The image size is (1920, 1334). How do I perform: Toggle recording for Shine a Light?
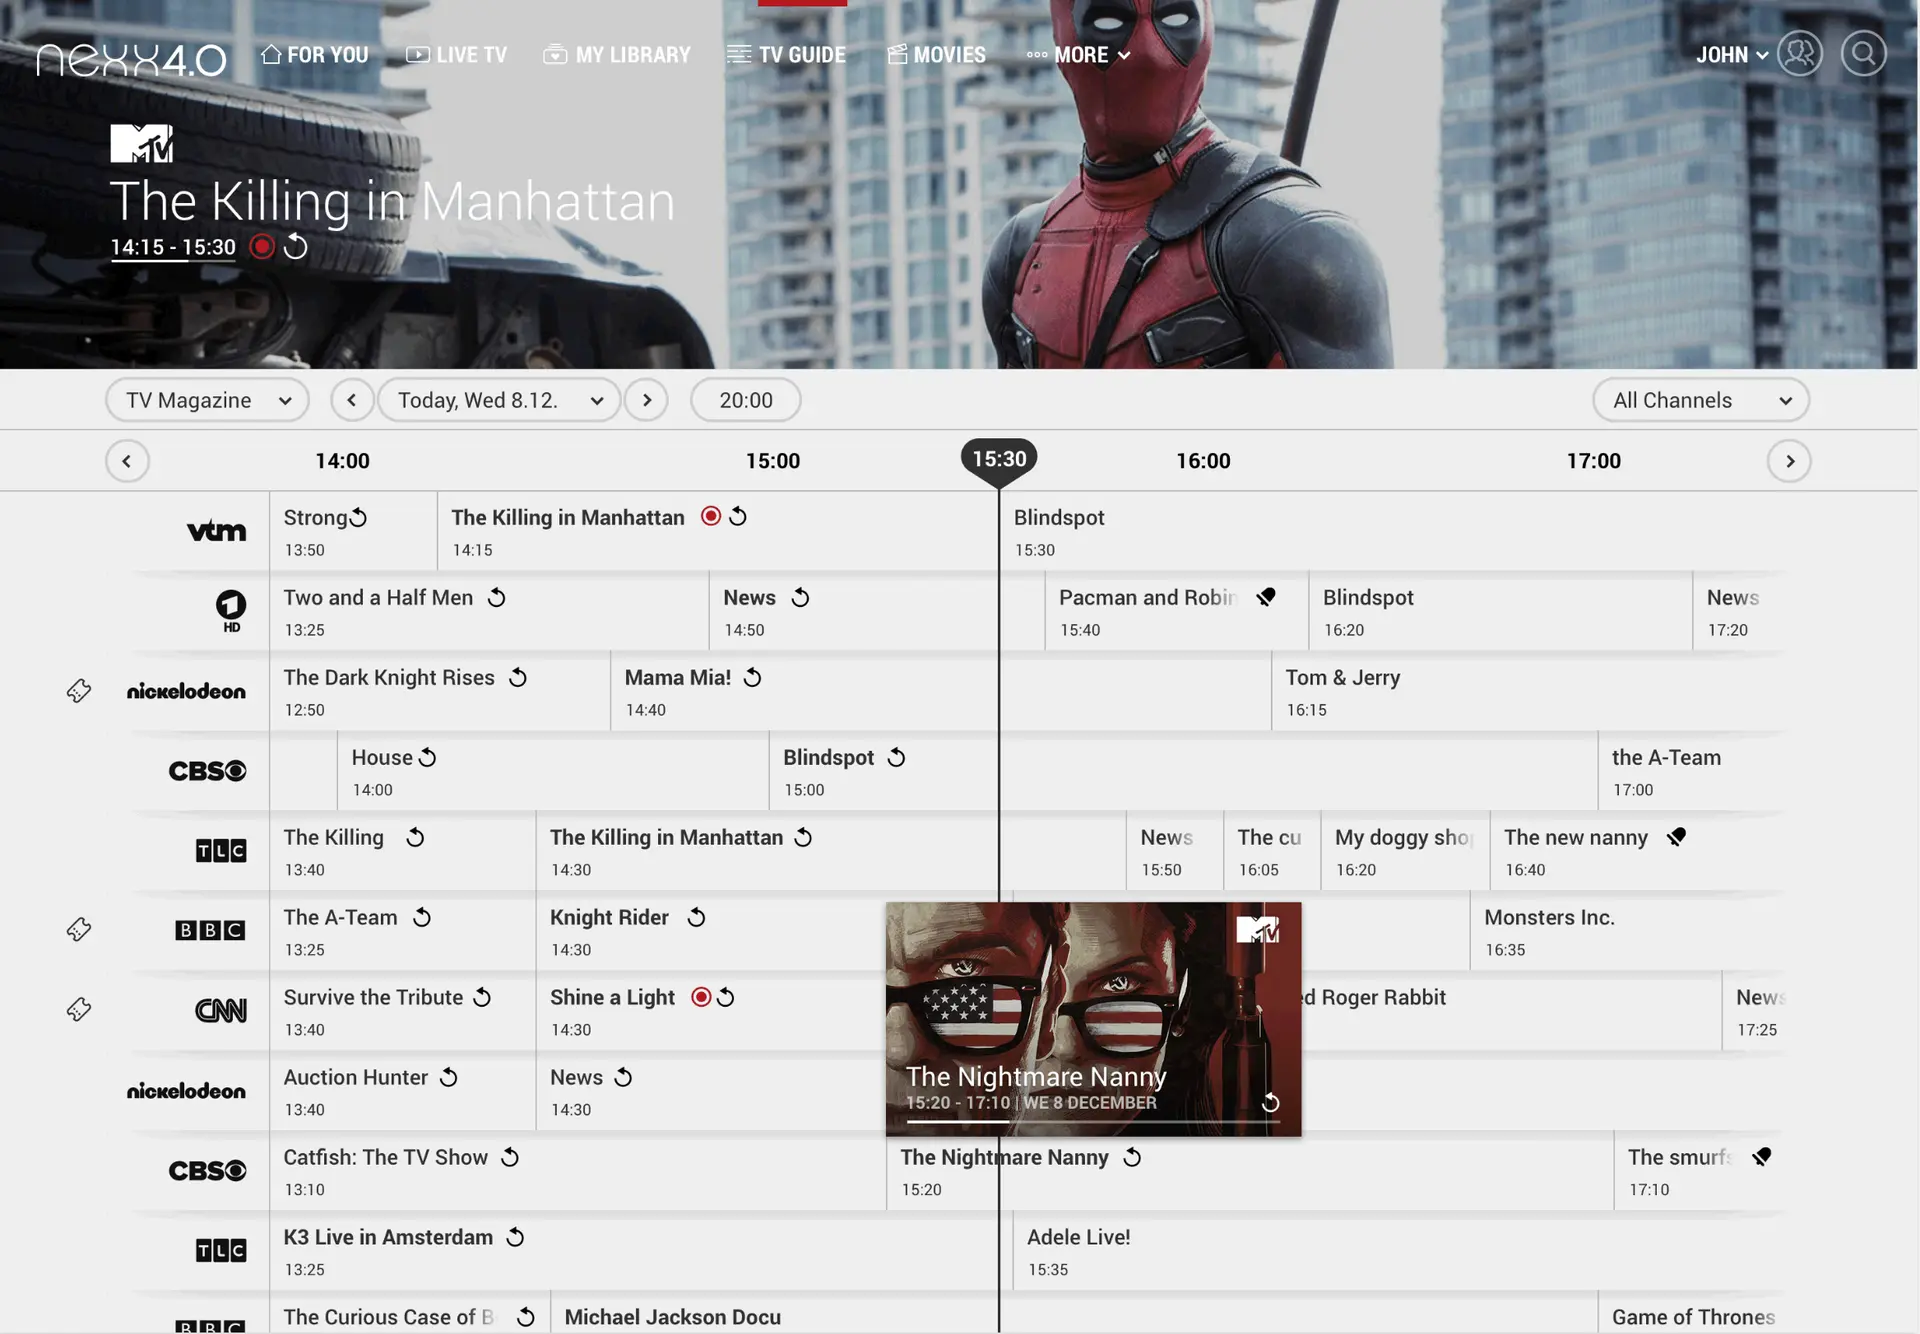701,997
